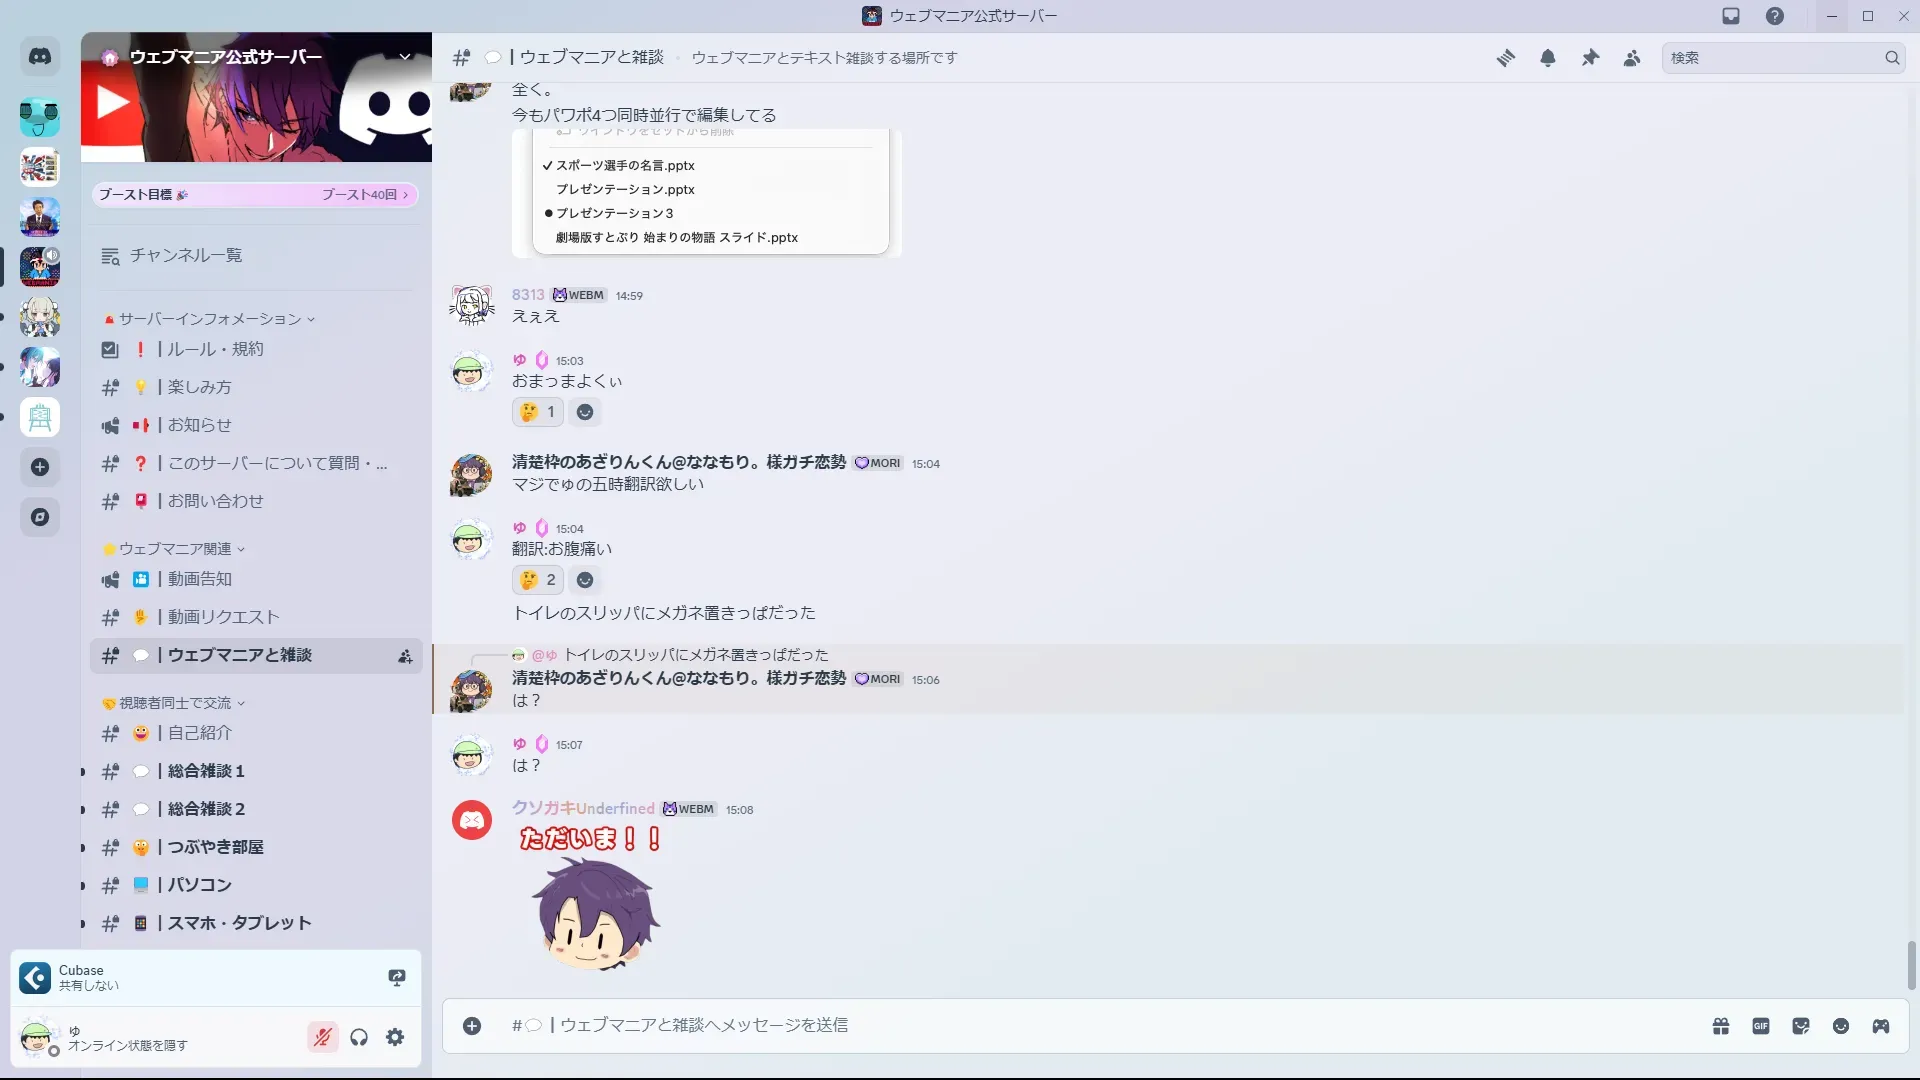Image resolution: width=1920 pixels, height=1080 pixels.
Task: Toggle microphone mute button
Action: click(322, 1037)
